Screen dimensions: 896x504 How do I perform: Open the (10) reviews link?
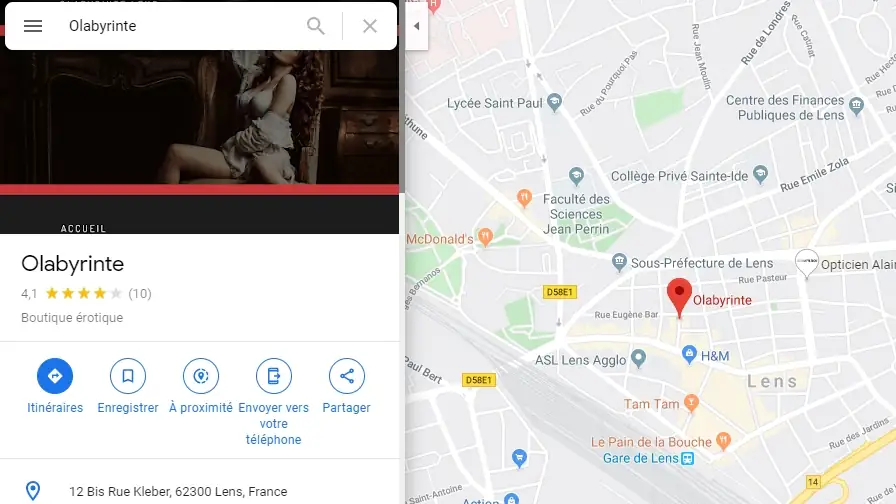[140, 294]
